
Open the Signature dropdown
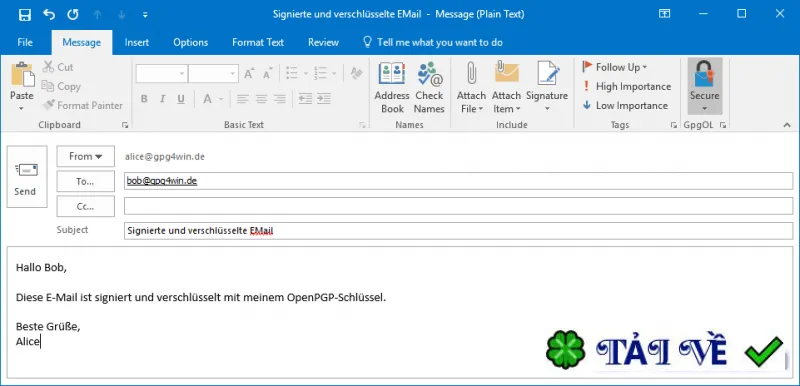547,88
